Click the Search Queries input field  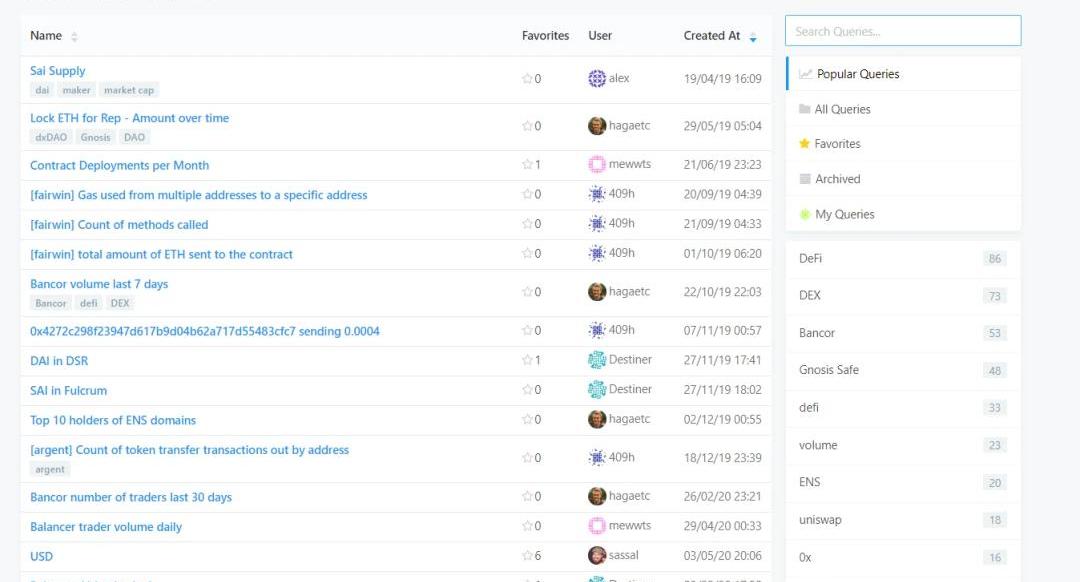[902, 31]
